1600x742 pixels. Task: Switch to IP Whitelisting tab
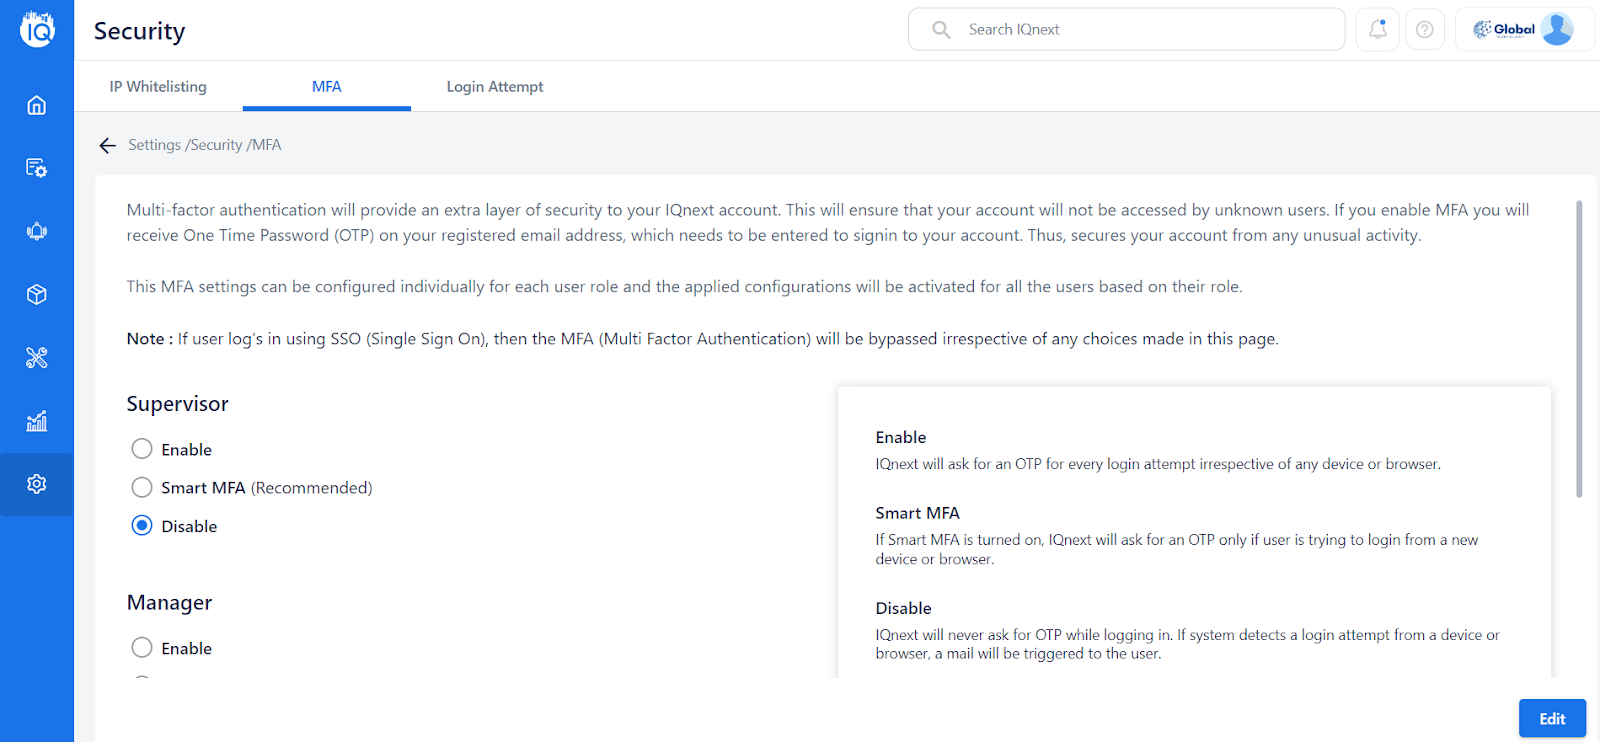(x=158, y=87)
